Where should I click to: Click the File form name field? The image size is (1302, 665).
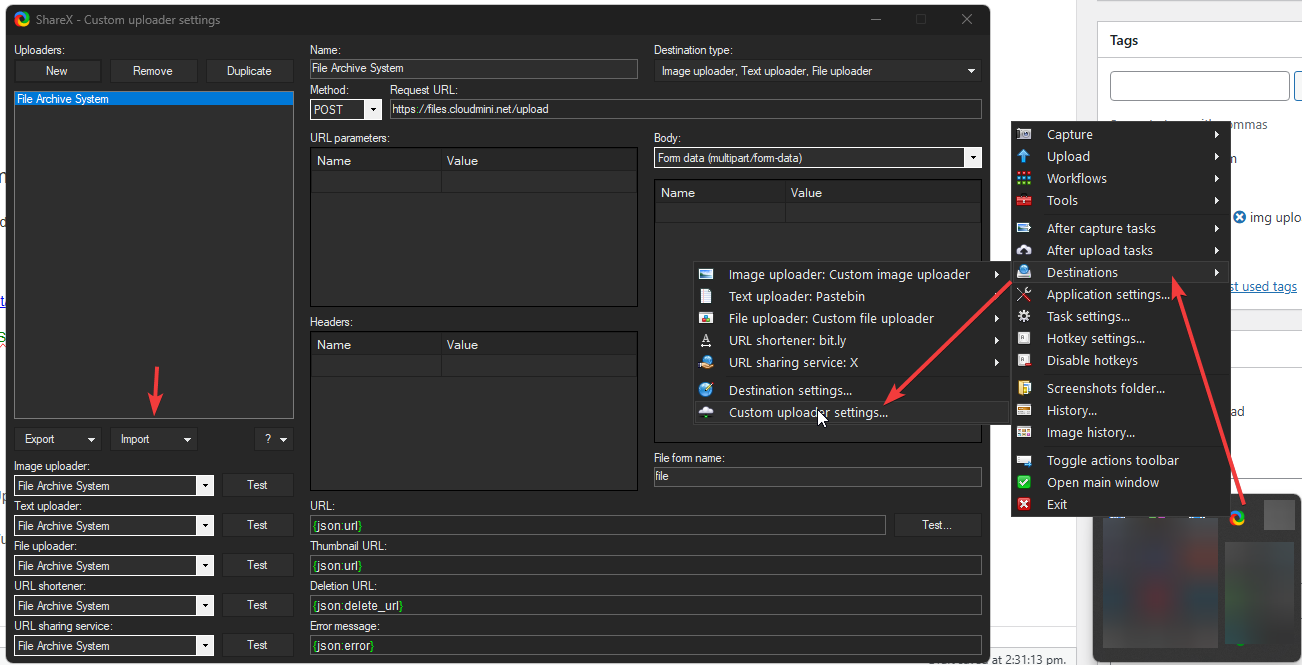pos(818,477)
